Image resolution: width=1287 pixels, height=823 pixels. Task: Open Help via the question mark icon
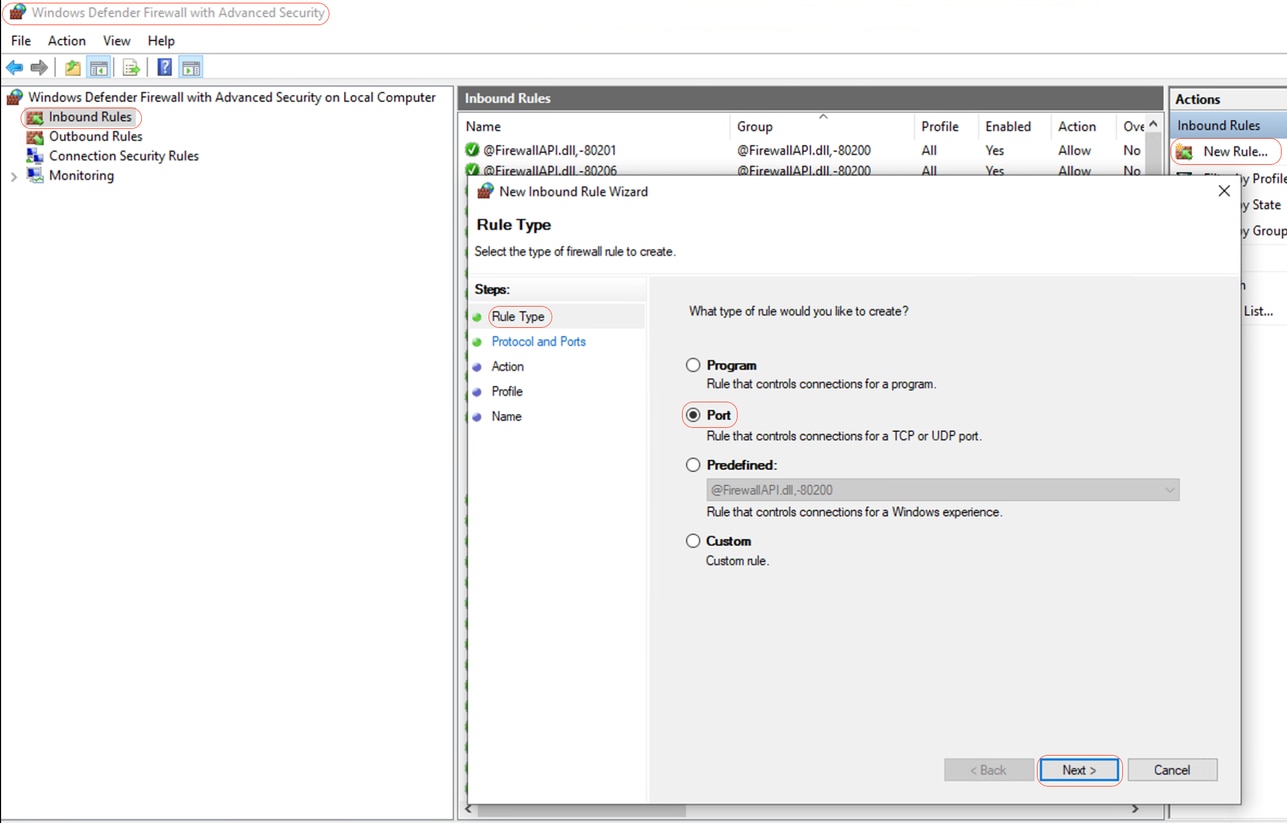pyautogui.click(x=164, y=68)
